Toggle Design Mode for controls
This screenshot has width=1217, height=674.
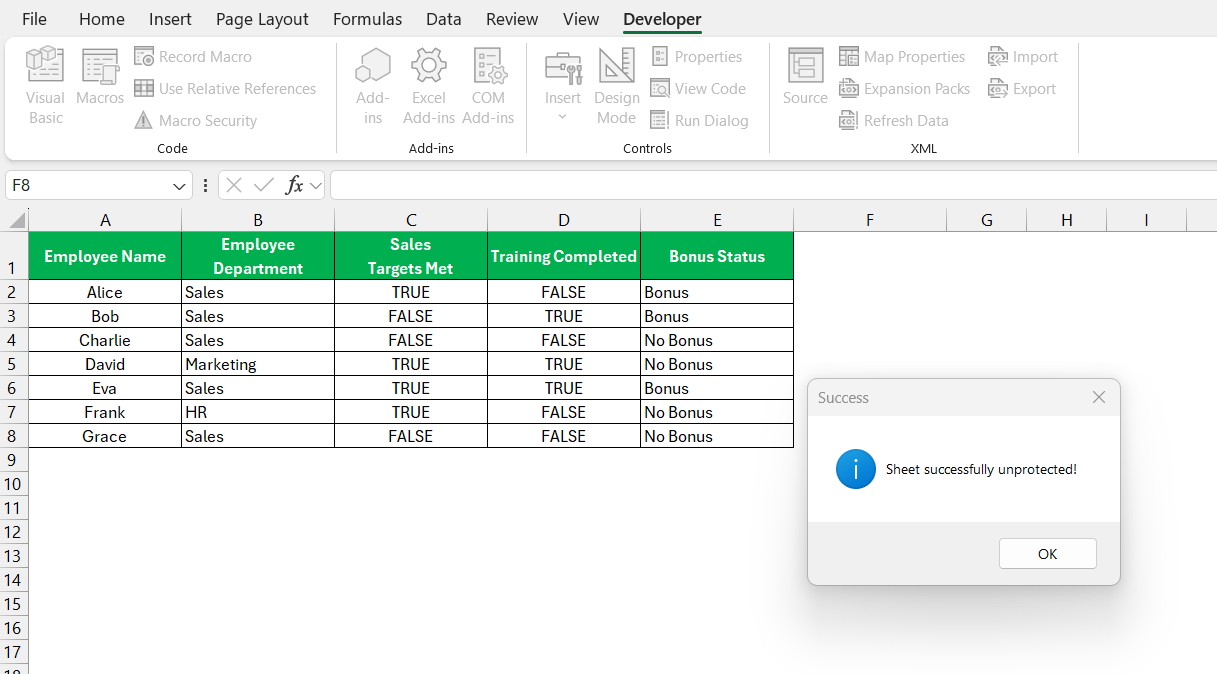pos(616,86)
